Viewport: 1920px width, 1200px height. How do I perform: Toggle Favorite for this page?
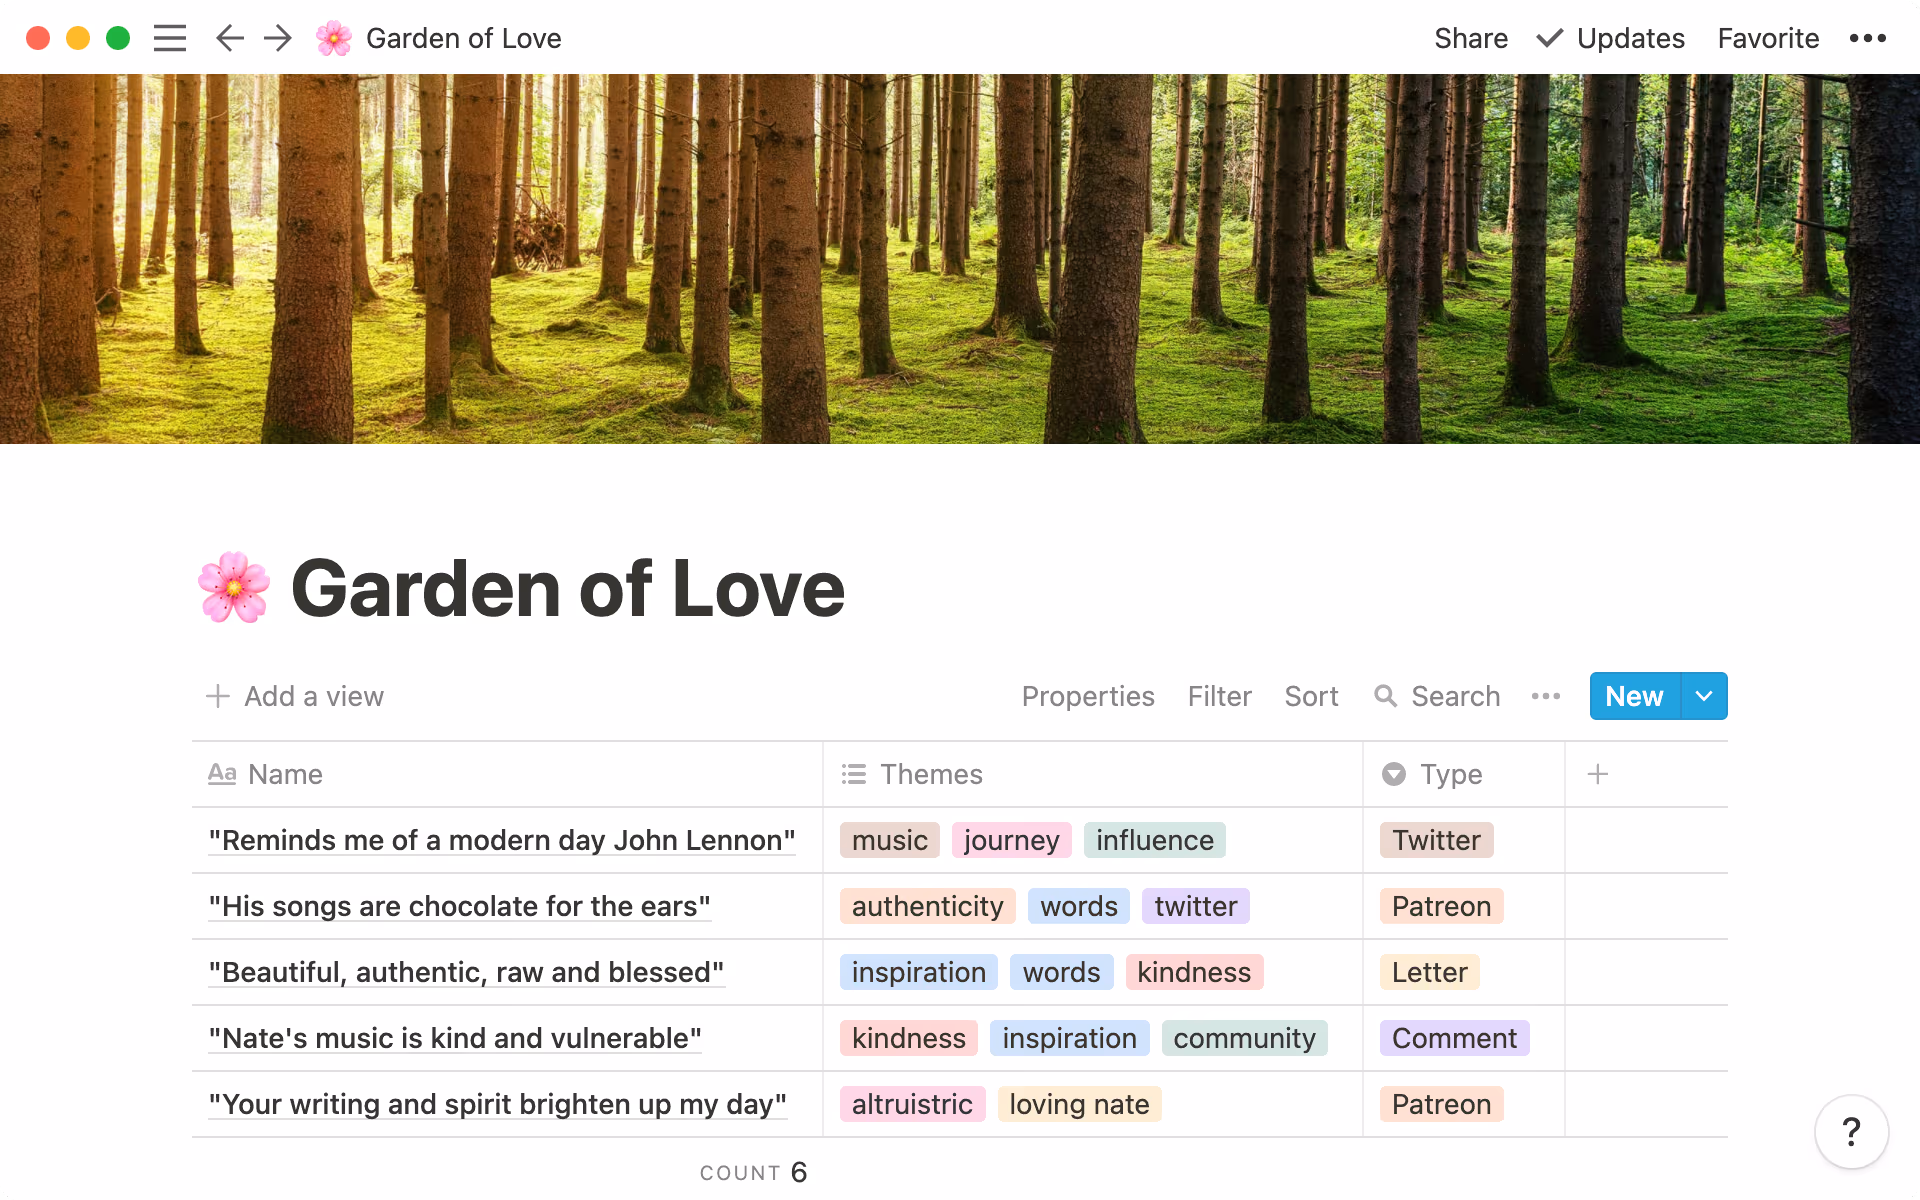coord(1768,38)
